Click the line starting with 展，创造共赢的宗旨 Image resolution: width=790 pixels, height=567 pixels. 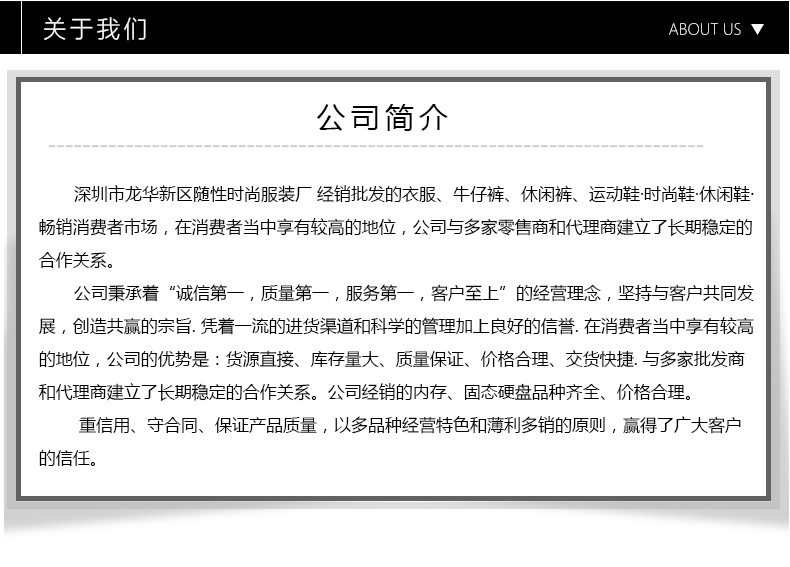(396, 327)
